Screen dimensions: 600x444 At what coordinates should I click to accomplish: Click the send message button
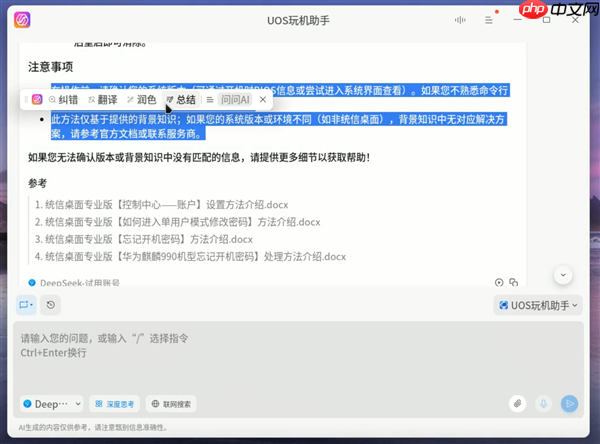[x=569, y=403]
